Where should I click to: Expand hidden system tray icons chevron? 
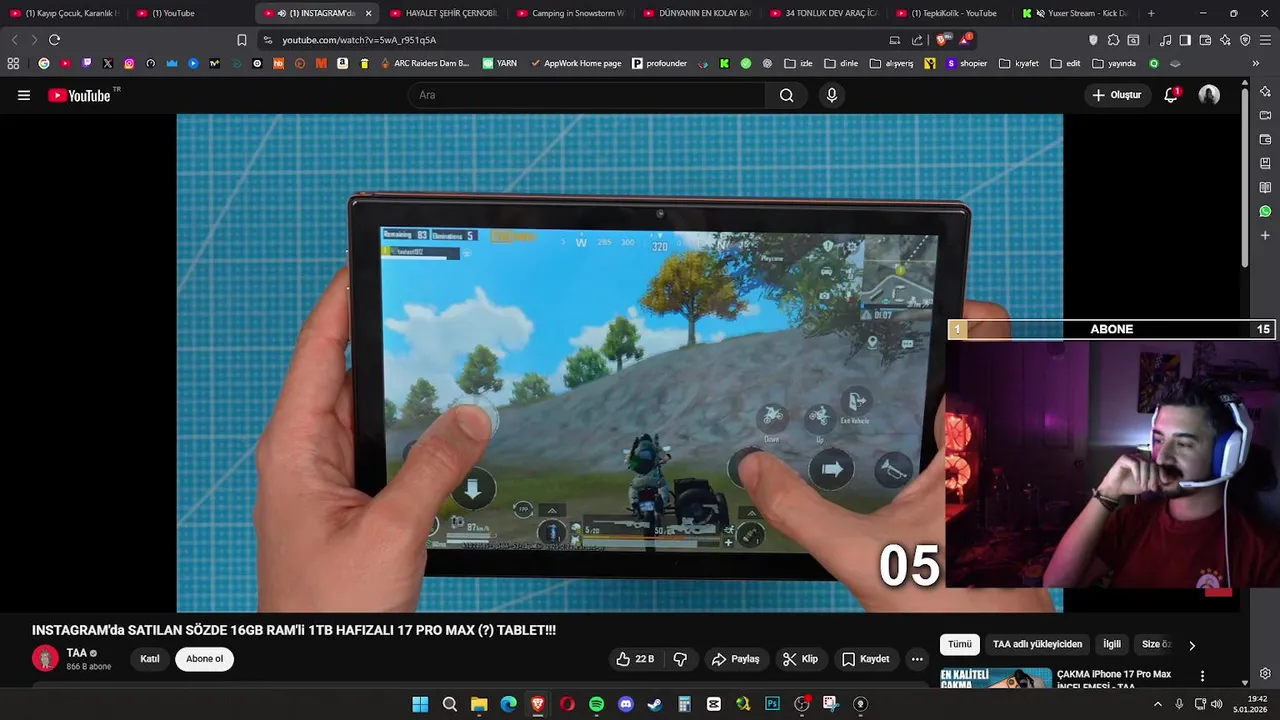[1158, 704]
